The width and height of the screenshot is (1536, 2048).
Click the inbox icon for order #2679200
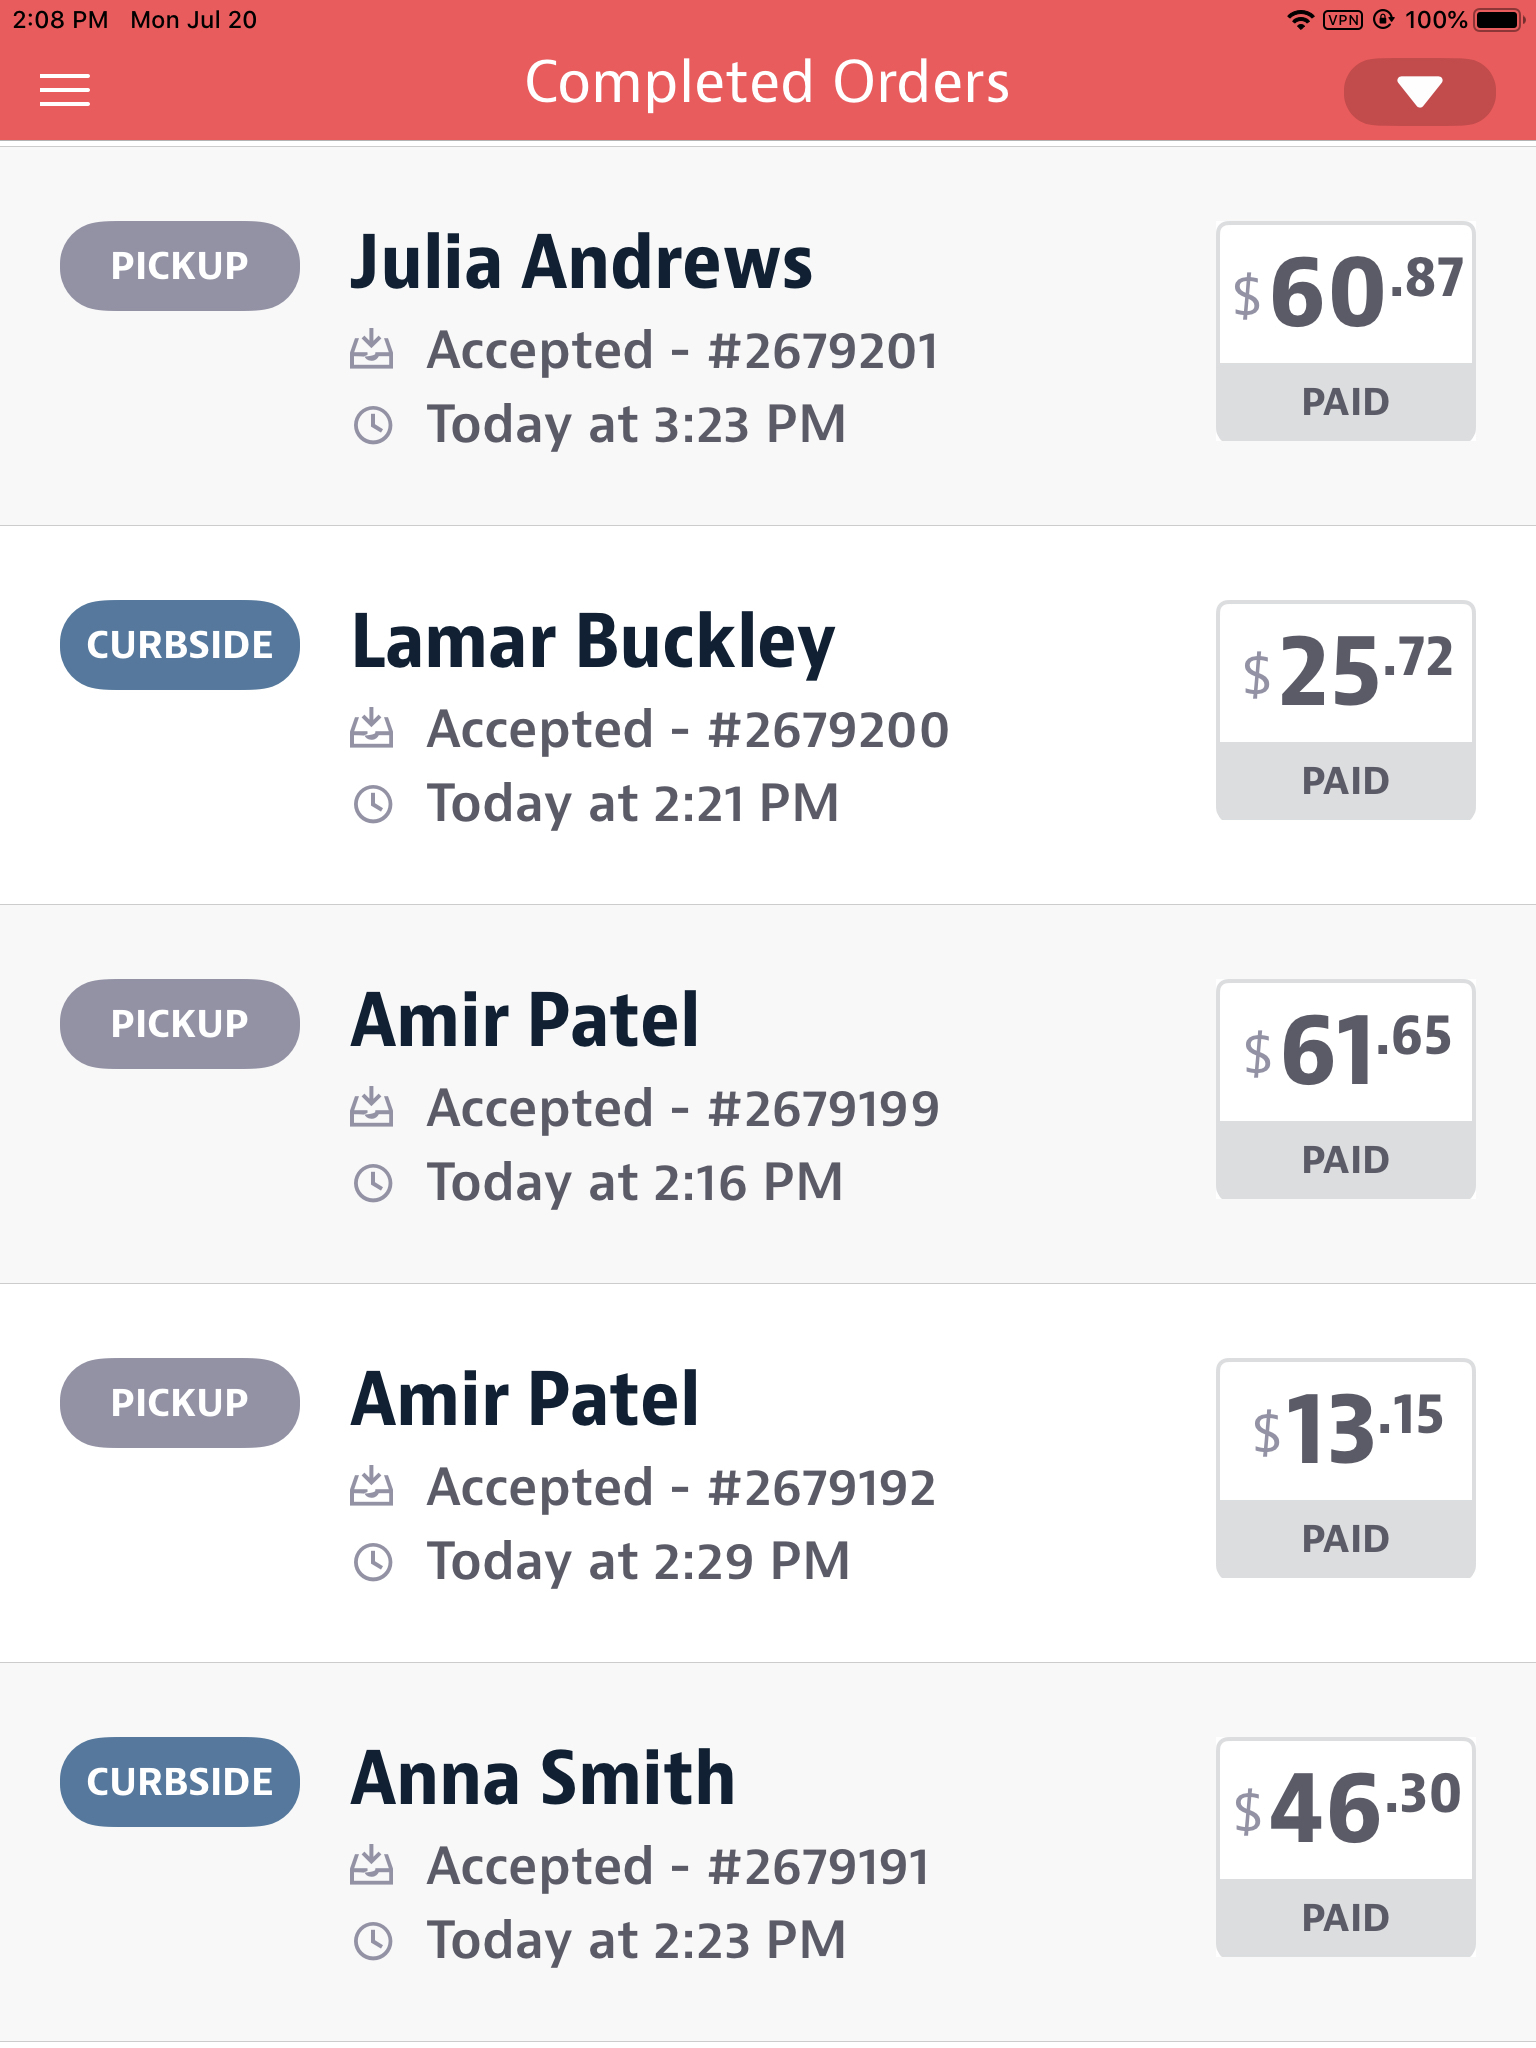pyautogui.click(x=372, y=729)
